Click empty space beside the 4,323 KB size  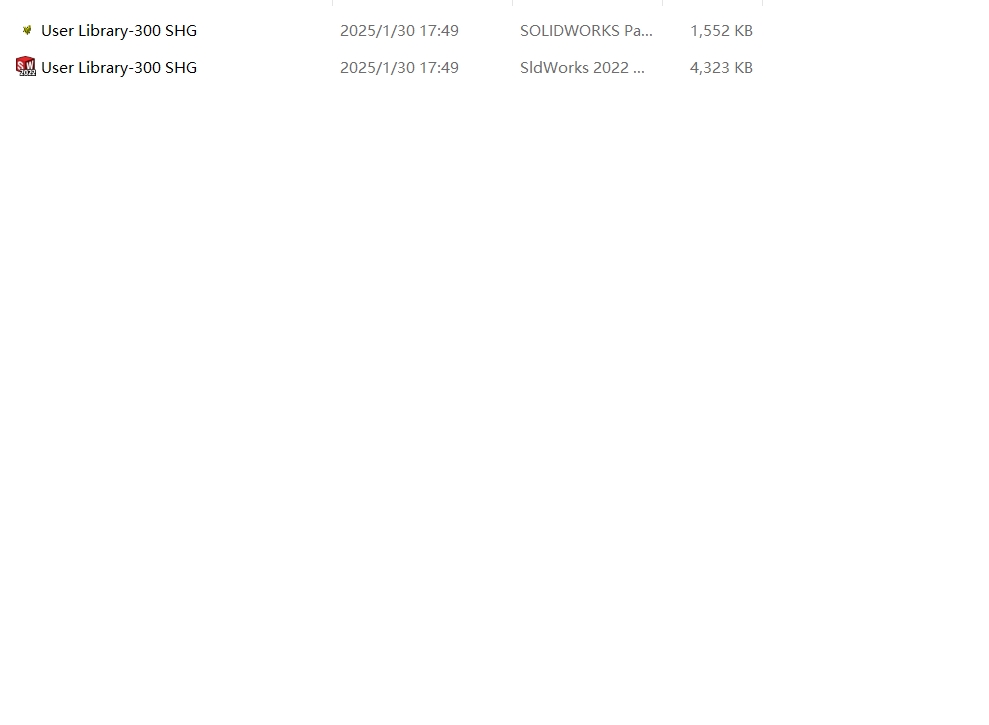tap(870, 68)
